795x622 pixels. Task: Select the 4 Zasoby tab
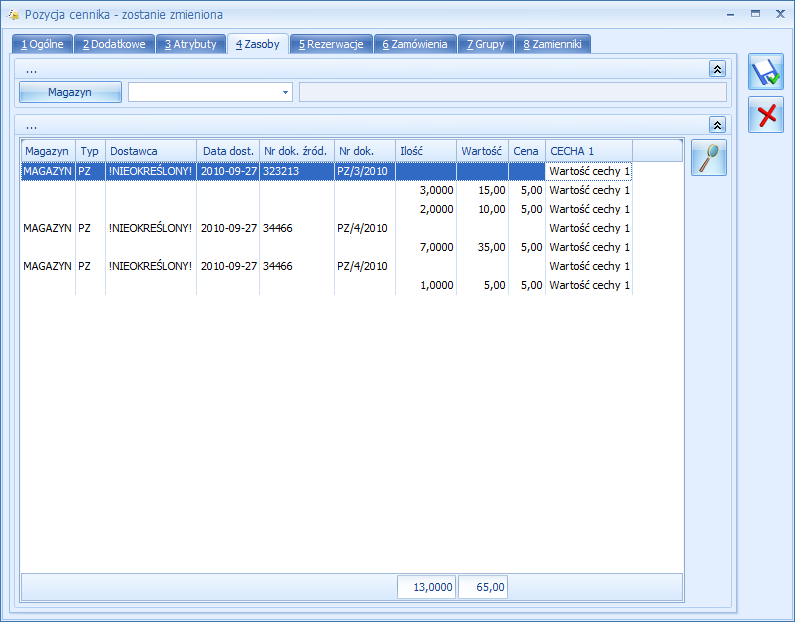pyautogui.click(x=258, y=44)
